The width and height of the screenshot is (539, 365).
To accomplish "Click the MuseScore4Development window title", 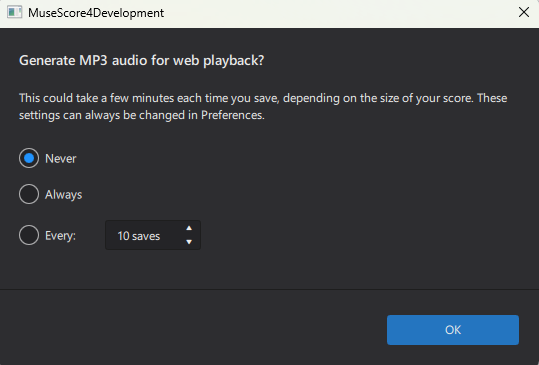I will (x=96, y=13).
